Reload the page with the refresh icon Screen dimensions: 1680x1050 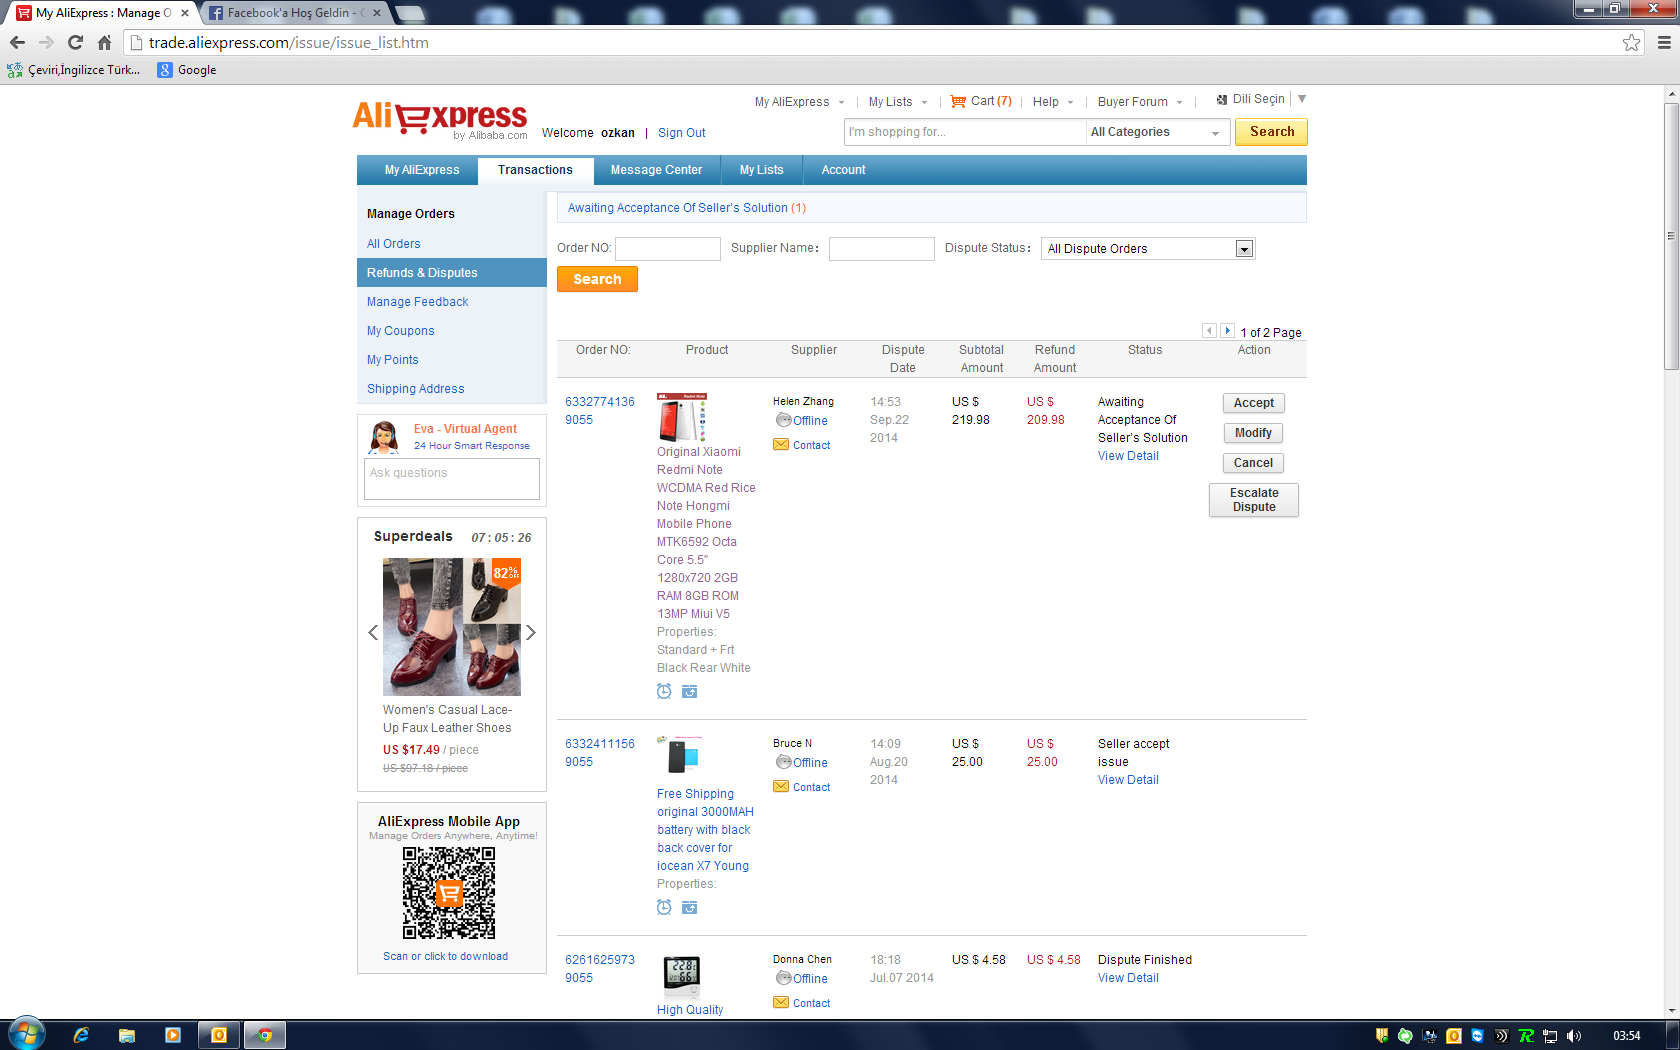[x=75, y=42]
